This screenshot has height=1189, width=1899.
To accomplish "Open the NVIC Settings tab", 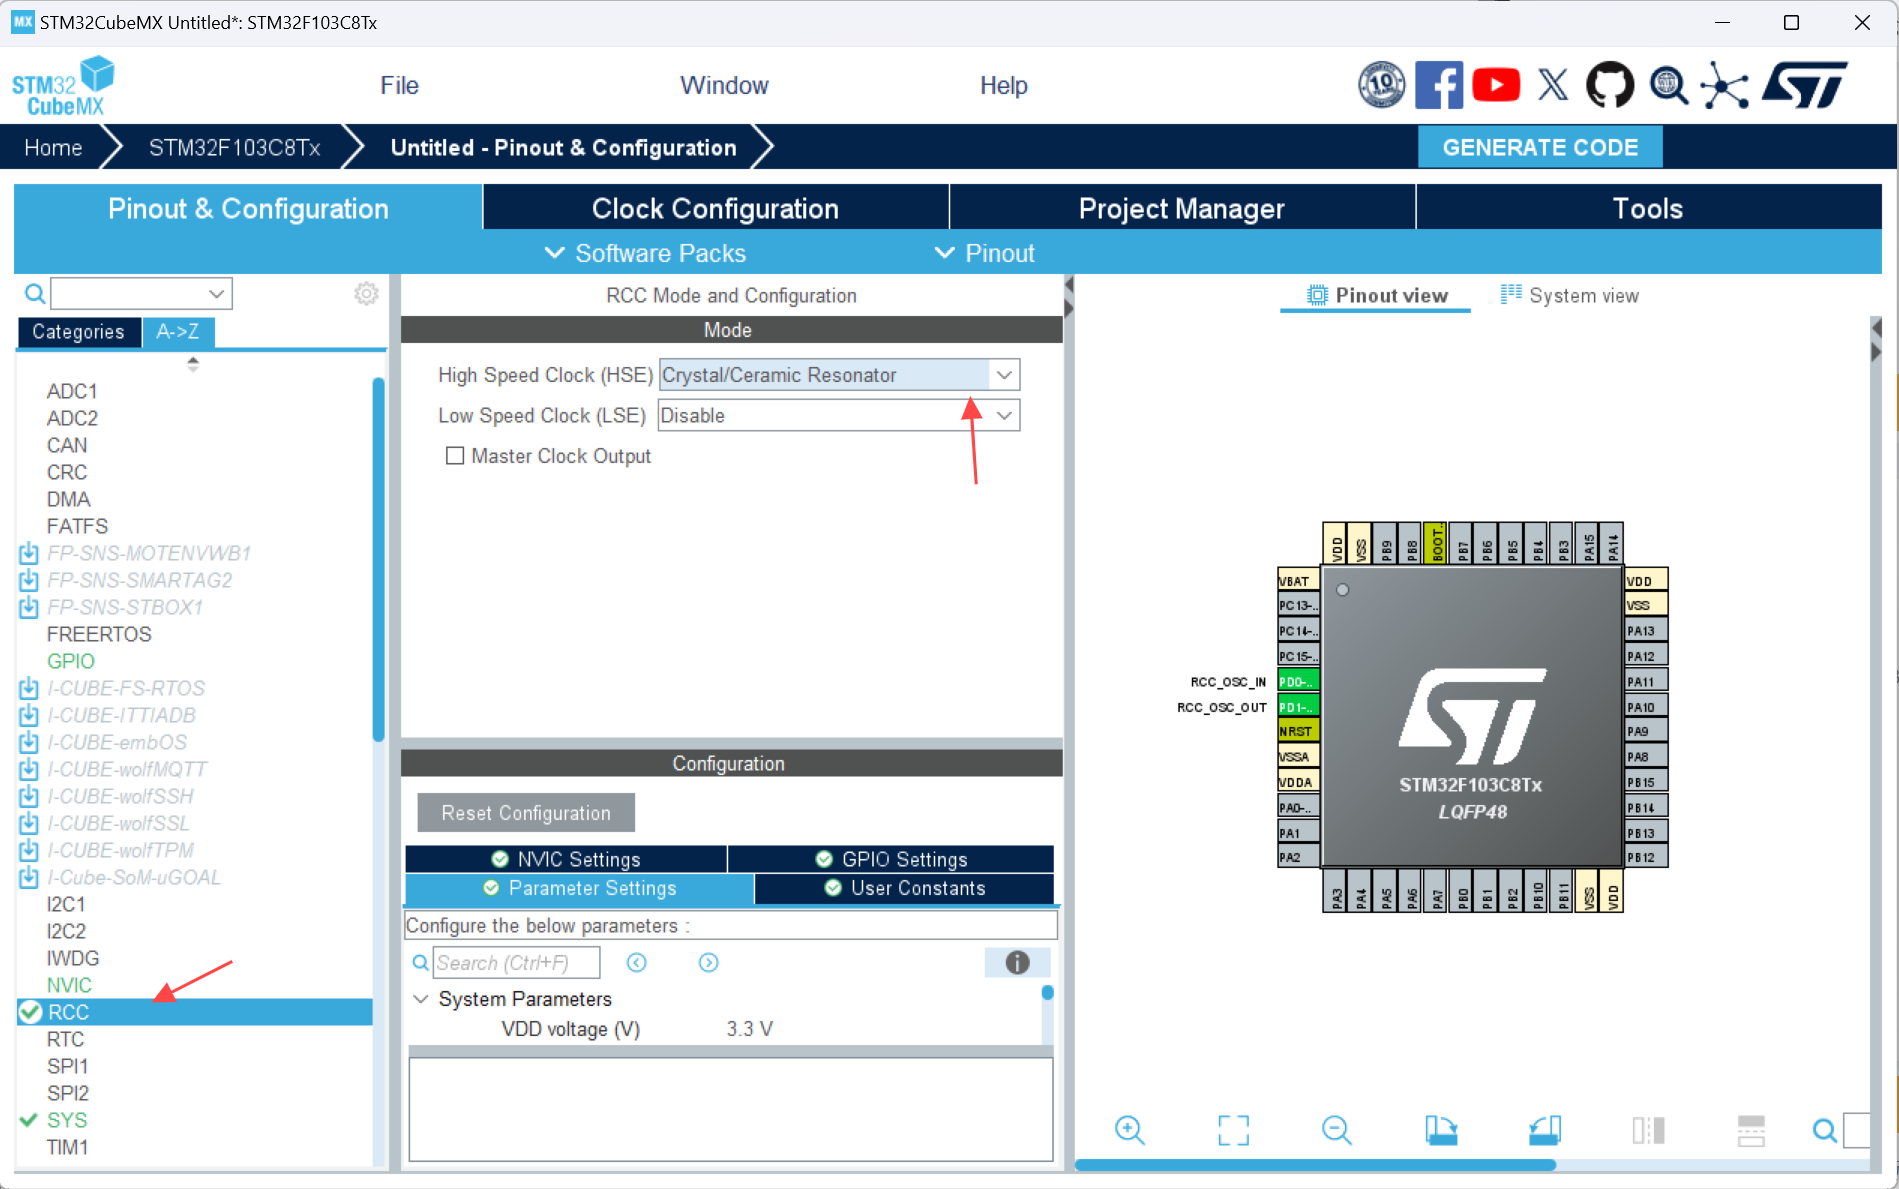I will (566, 859).
